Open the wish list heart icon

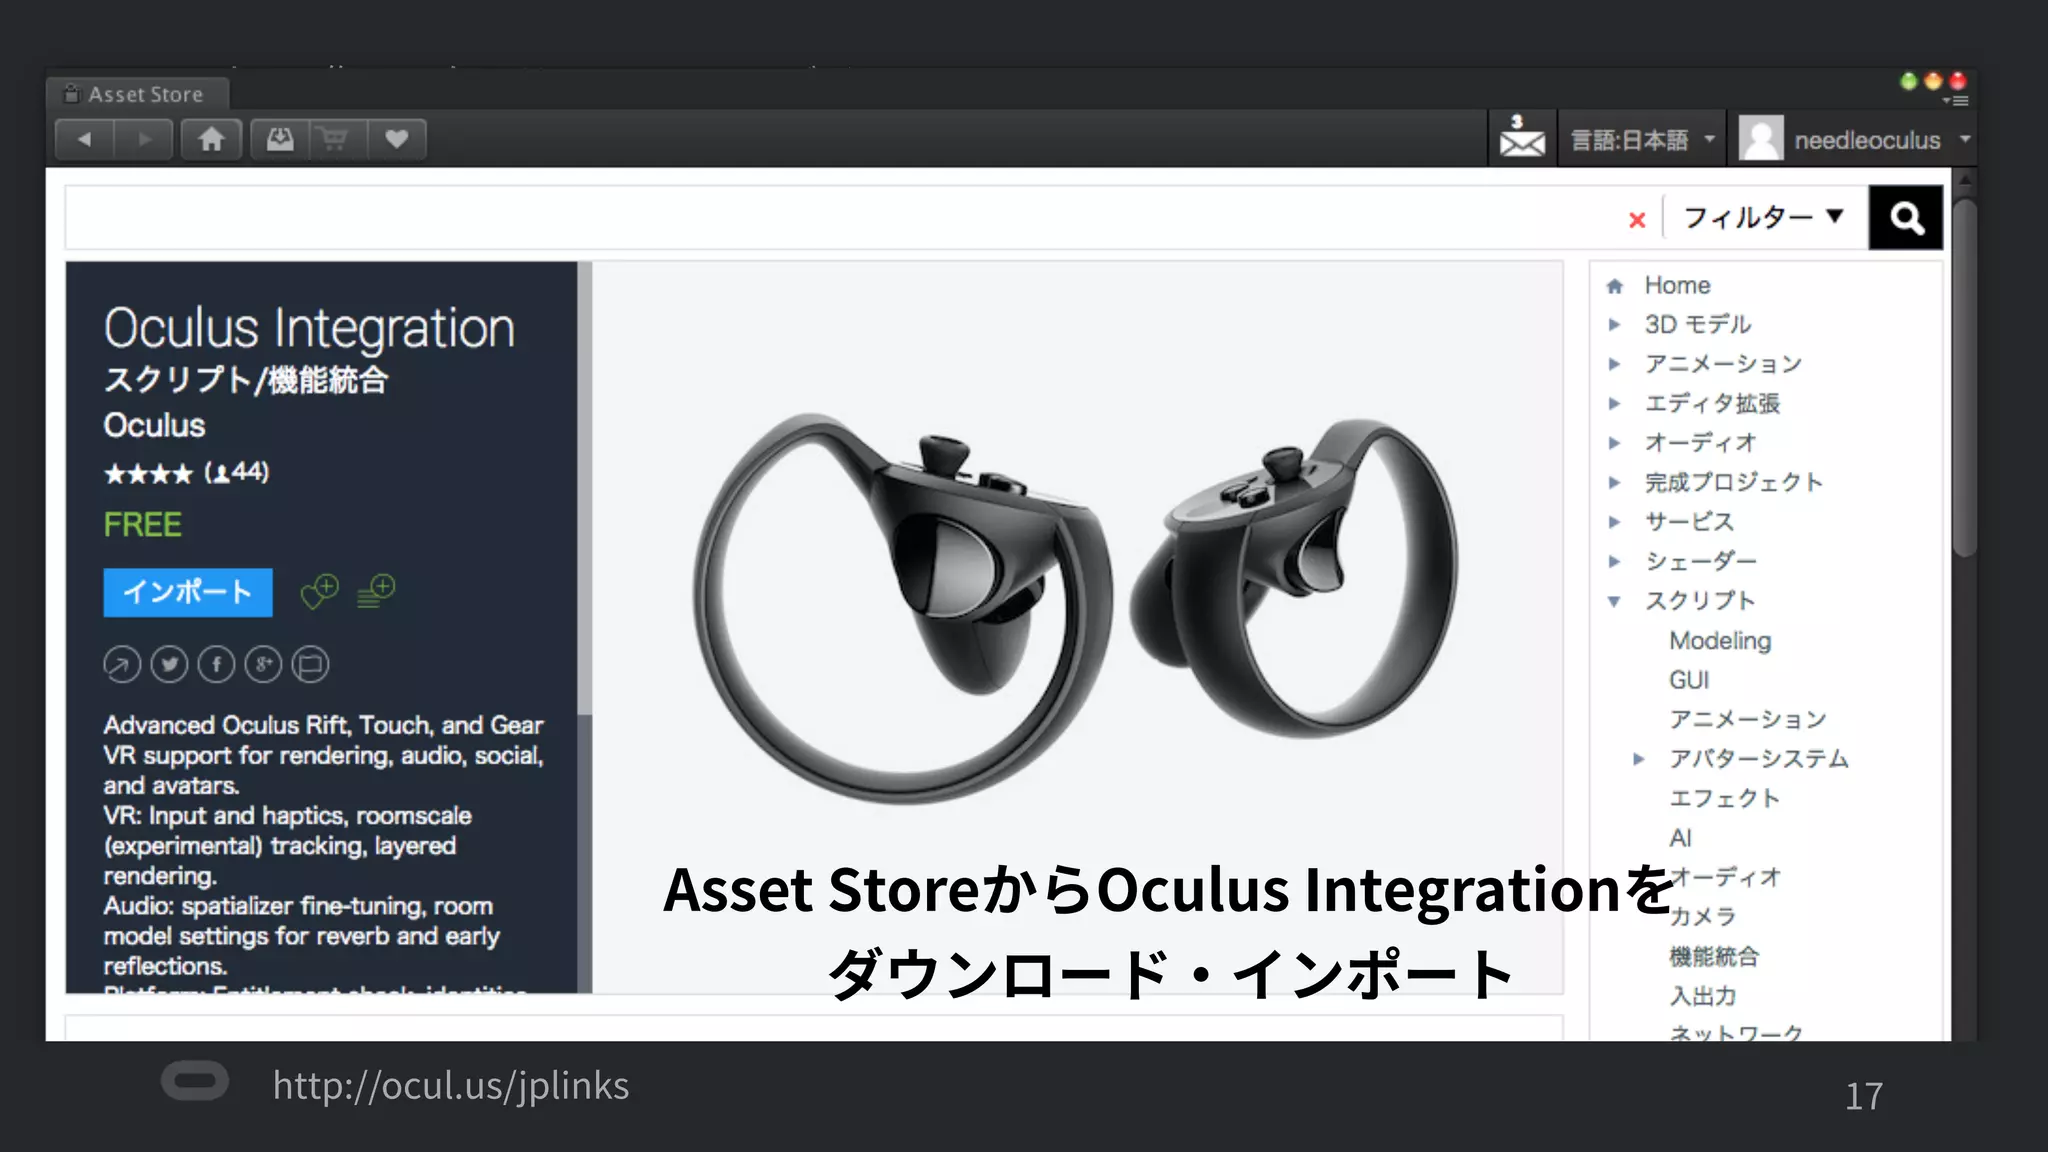(x=397, y=139)
